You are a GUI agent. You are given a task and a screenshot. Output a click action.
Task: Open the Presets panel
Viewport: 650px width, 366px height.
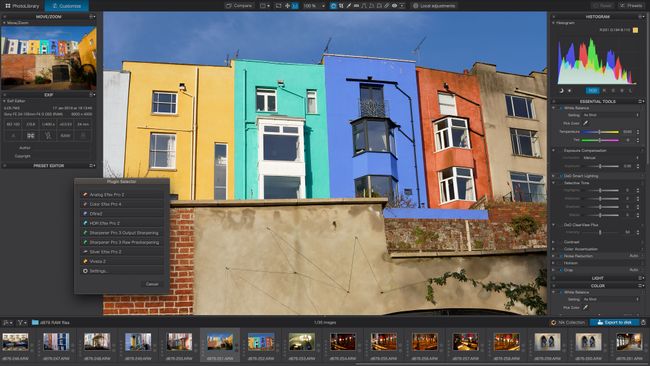pos(631,6)
